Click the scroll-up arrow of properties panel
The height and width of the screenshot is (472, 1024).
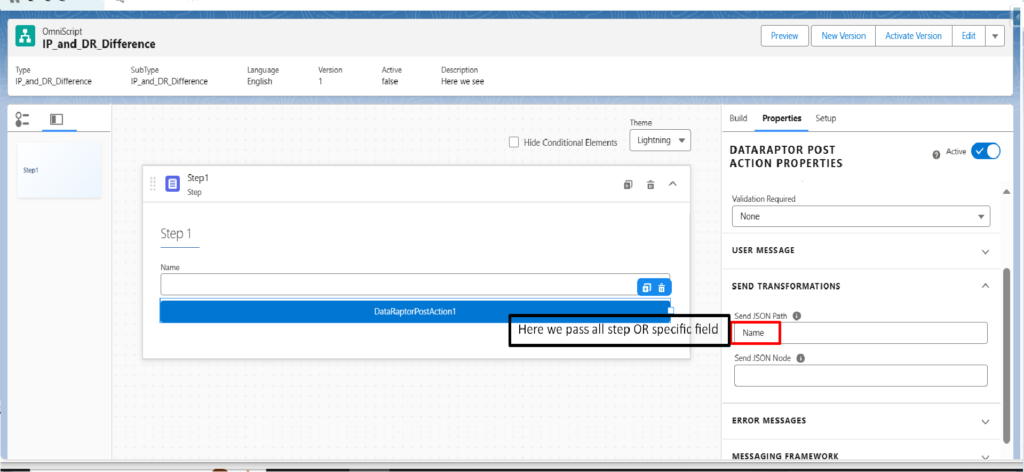pyautogui.click(x=1008, y=191)
